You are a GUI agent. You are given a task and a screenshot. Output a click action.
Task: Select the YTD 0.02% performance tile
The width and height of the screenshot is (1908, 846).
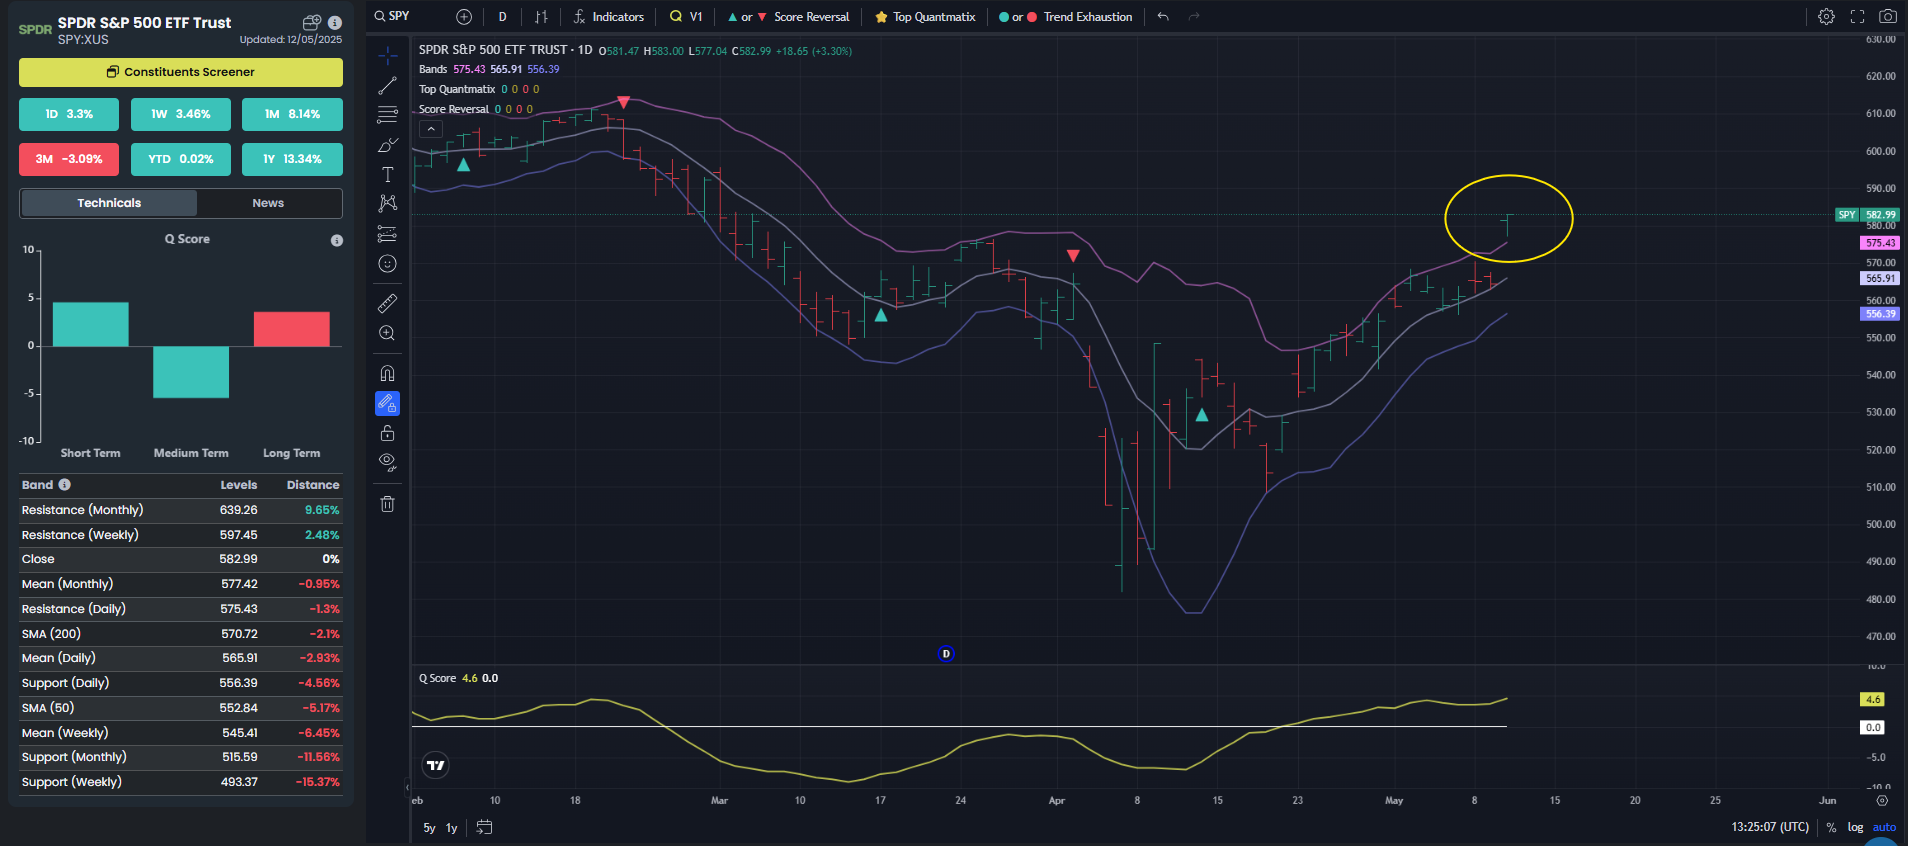click(x=181, y=159)
